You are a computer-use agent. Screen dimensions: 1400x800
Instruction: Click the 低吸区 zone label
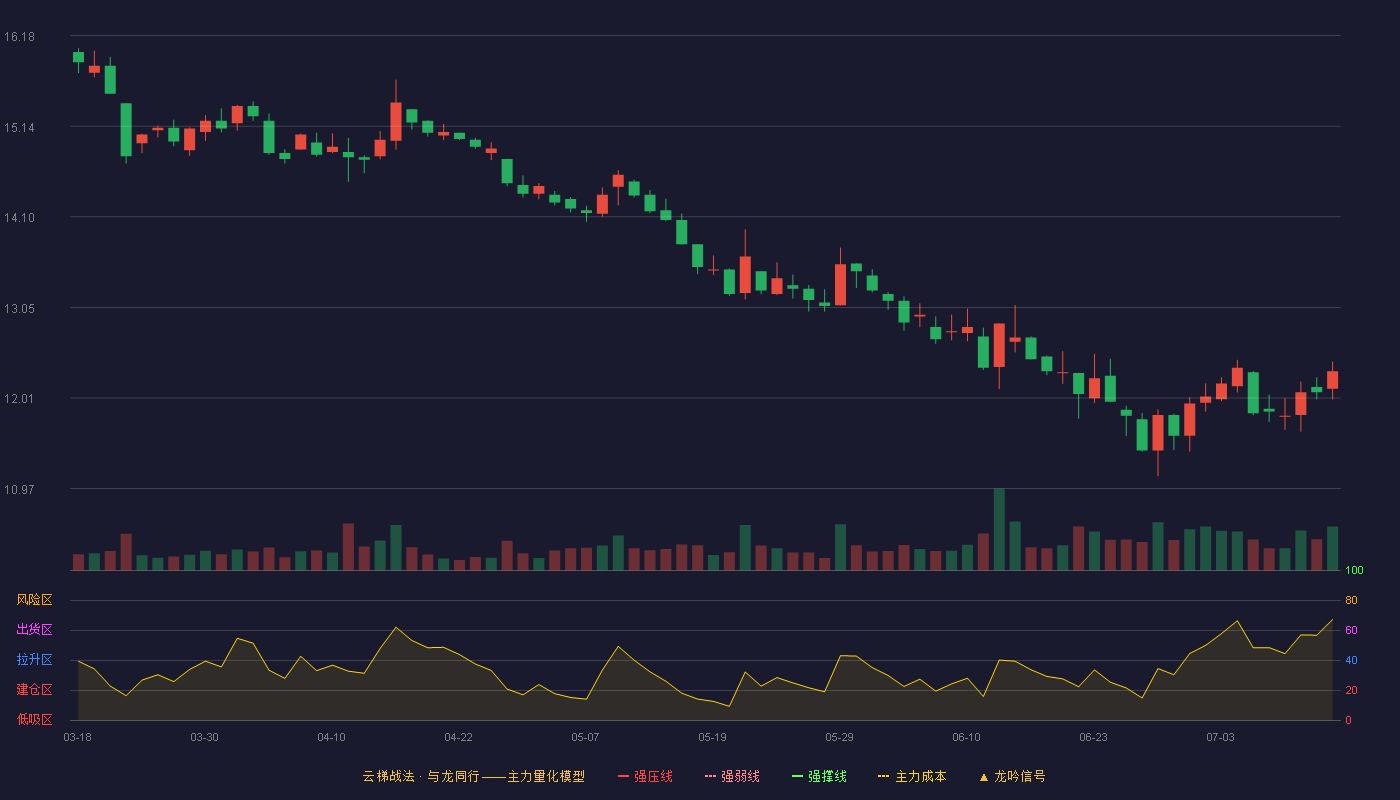pos(34,720)
